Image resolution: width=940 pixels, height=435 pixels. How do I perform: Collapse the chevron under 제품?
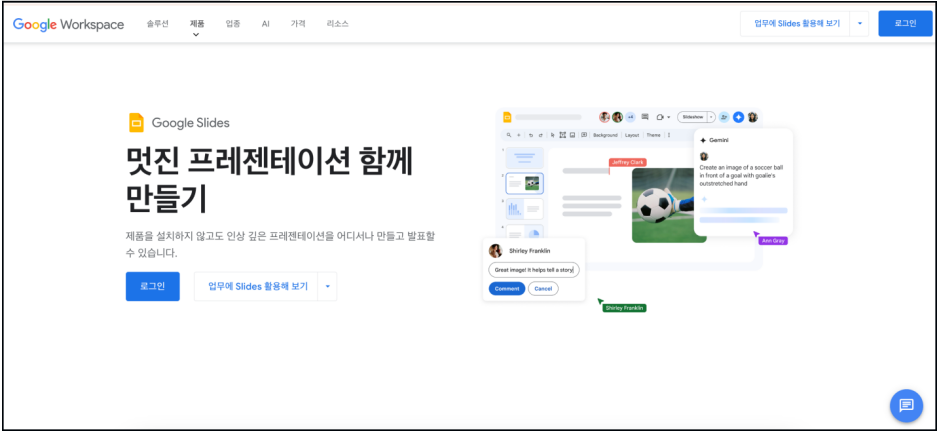click(x=196, y=35)
